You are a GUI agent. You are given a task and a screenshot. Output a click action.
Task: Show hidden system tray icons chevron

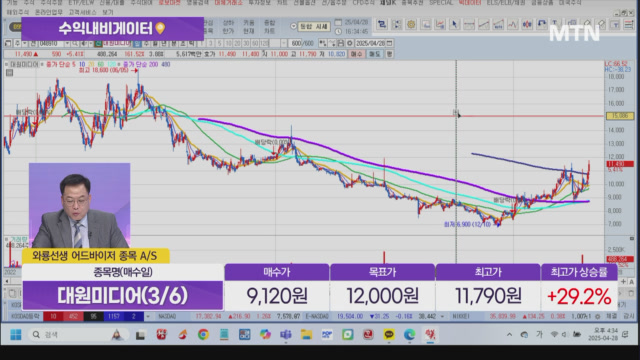509,335
